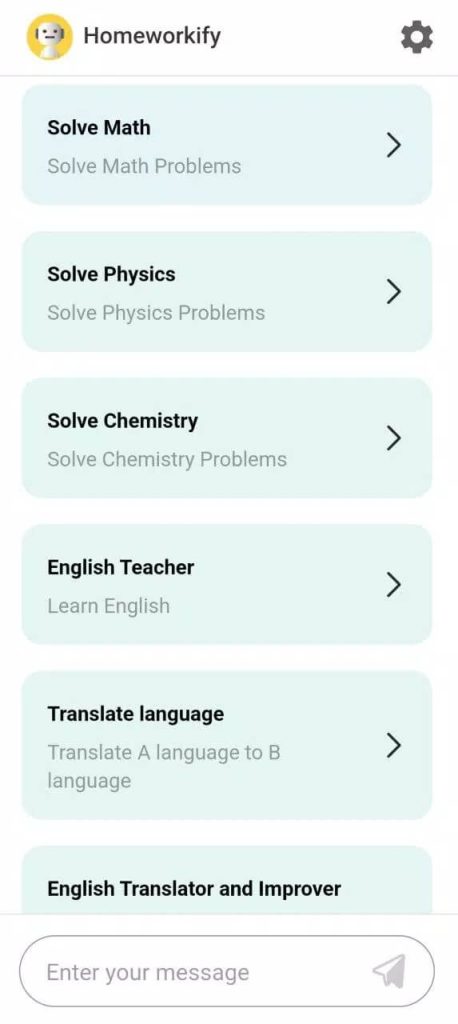Open the Solve Physics card title

[111, 274]
